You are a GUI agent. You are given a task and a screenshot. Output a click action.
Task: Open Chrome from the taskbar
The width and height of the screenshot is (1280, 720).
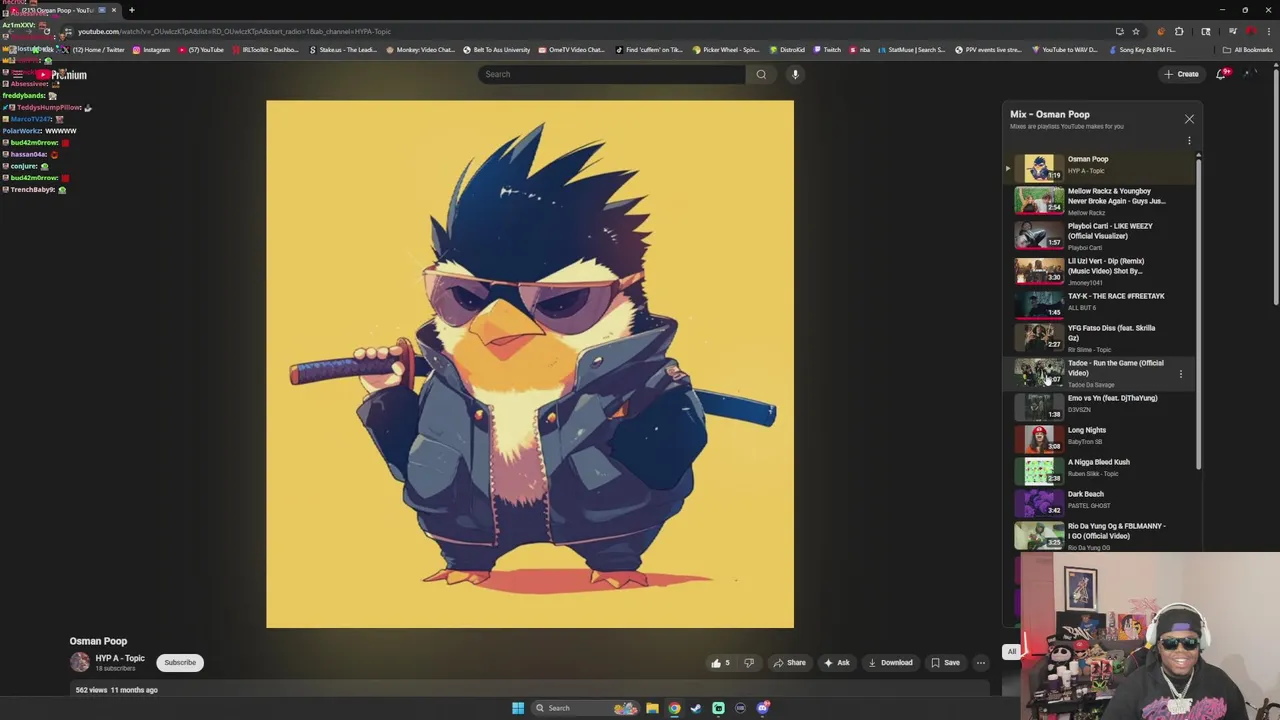674,708
